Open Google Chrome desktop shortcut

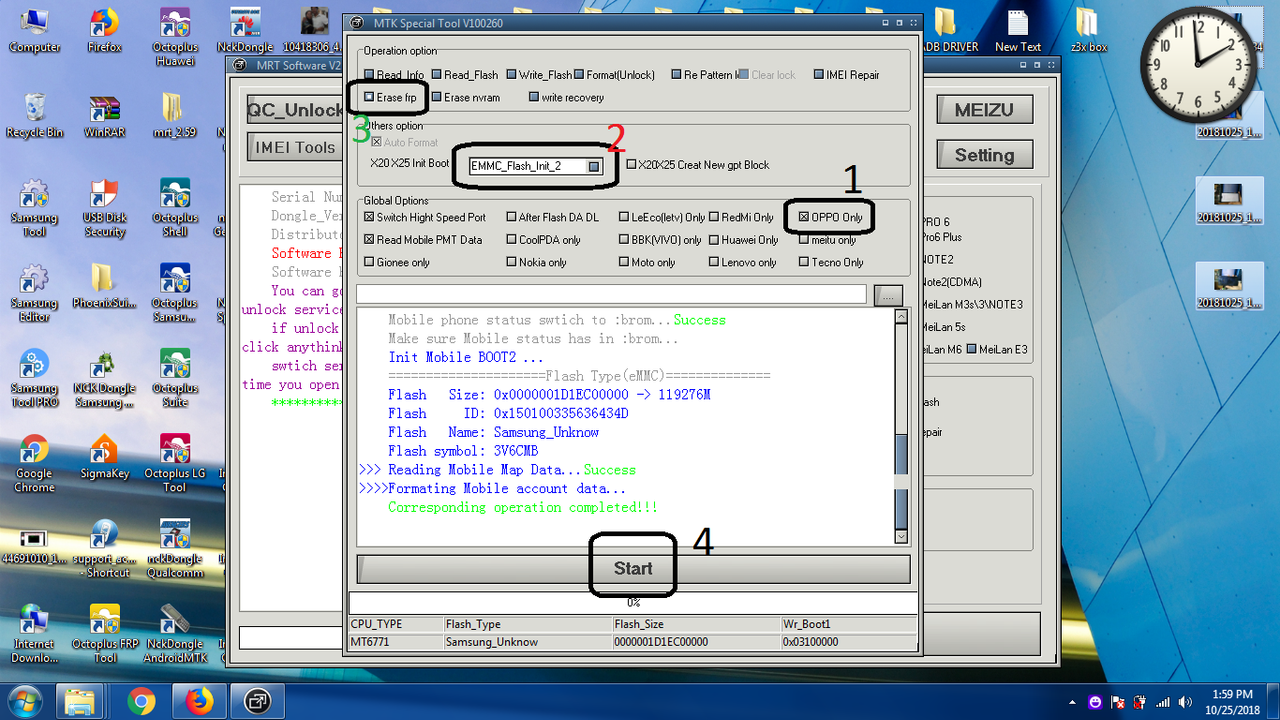34,463
